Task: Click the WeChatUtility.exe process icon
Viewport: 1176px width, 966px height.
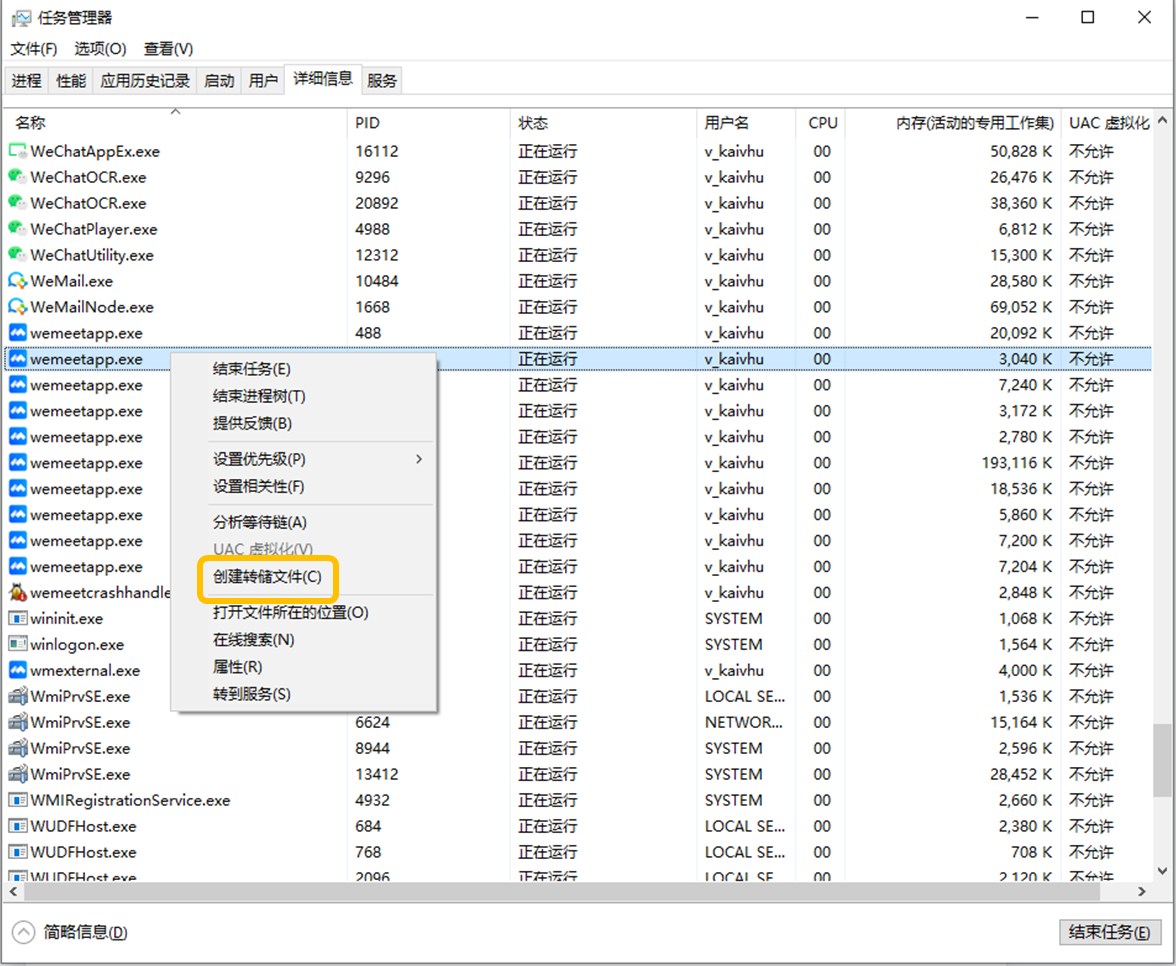Action: tap(17, 255)
